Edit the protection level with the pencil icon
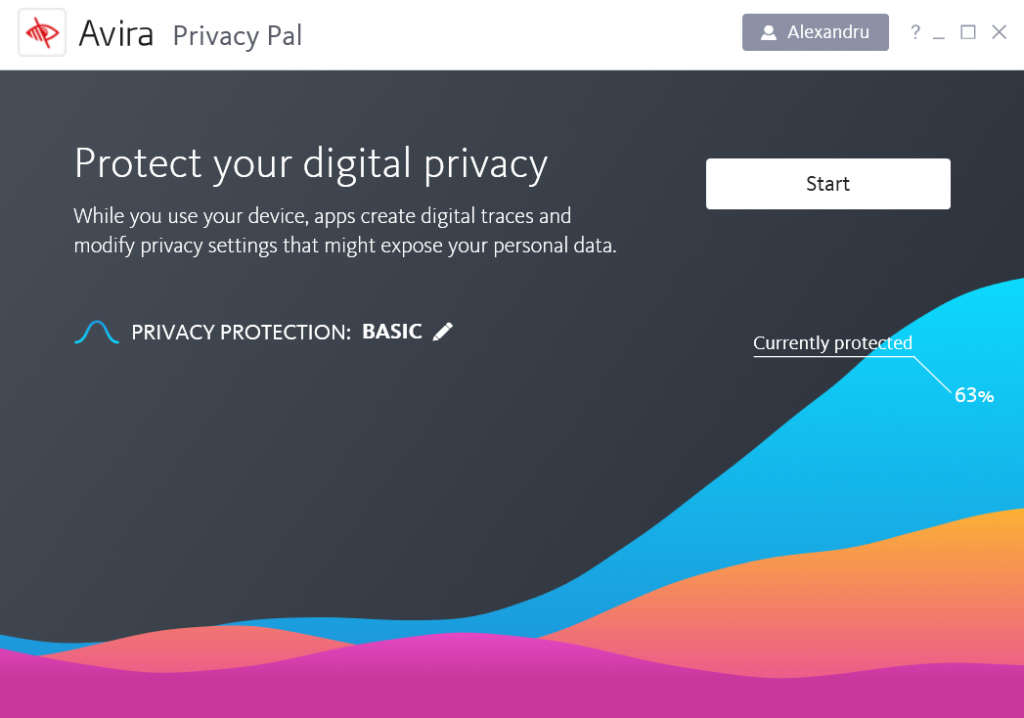 (x=443, y=332)
